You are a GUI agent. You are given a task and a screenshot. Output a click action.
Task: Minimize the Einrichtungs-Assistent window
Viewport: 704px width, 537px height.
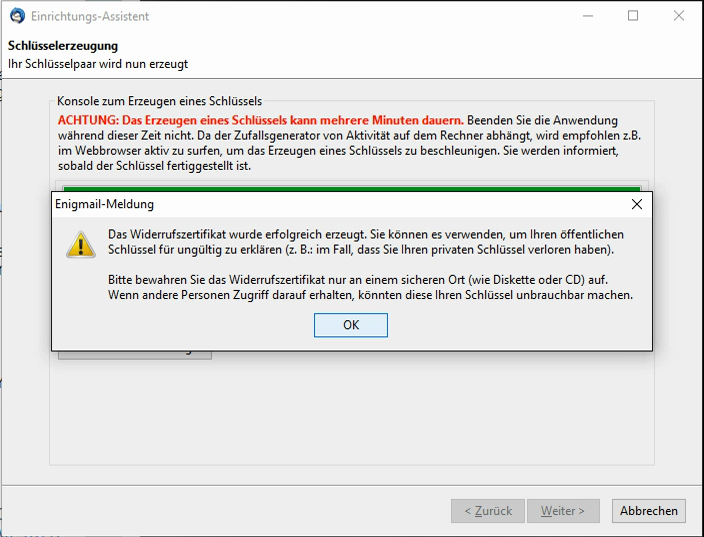[587, 16]
